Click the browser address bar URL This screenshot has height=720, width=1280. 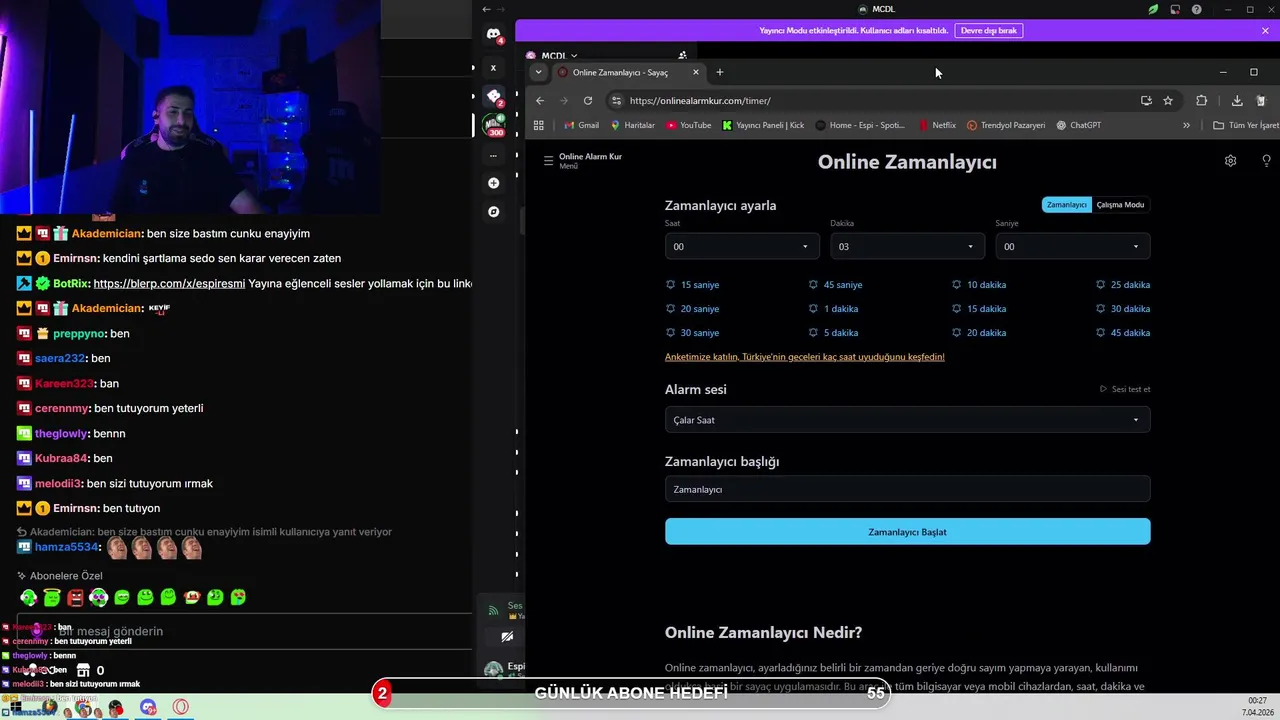point(700,100)
